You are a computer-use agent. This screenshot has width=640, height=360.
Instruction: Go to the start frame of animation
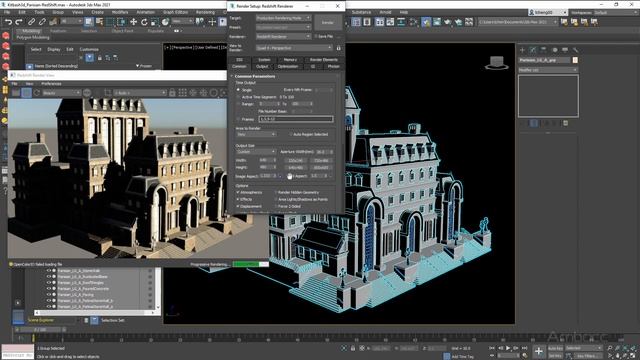(x=492, y=348)
